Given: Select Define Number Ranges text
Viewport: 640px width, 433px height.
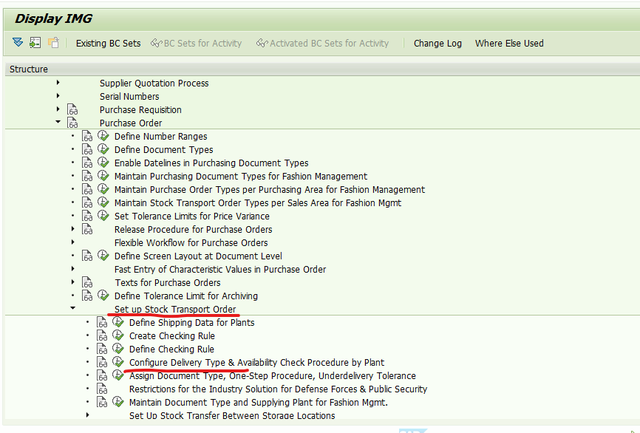Looking at the screenshot, I should (161, 136).
